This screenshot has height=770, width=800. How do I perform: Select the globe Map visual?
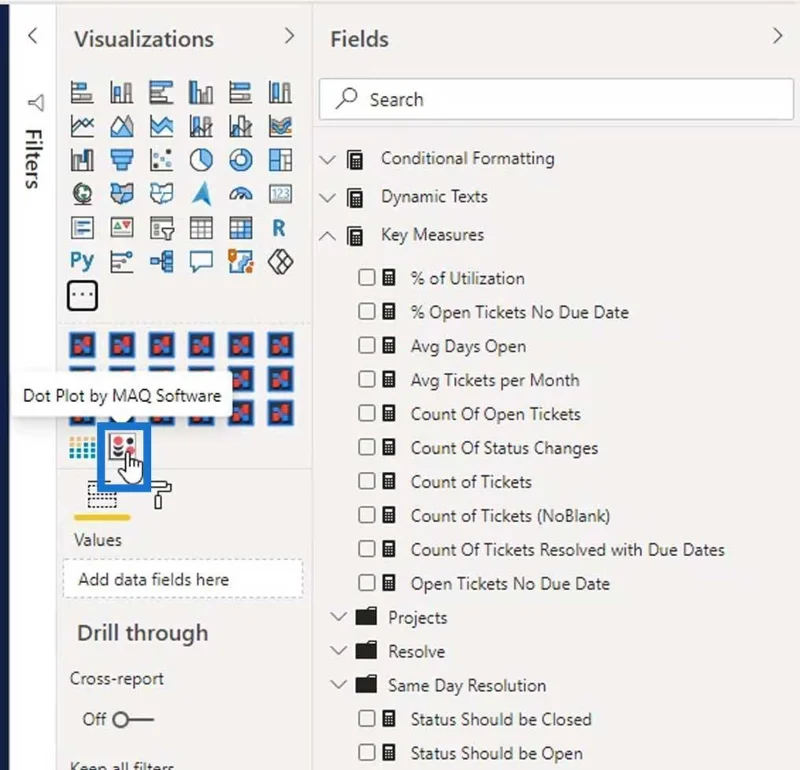(82, 194)
